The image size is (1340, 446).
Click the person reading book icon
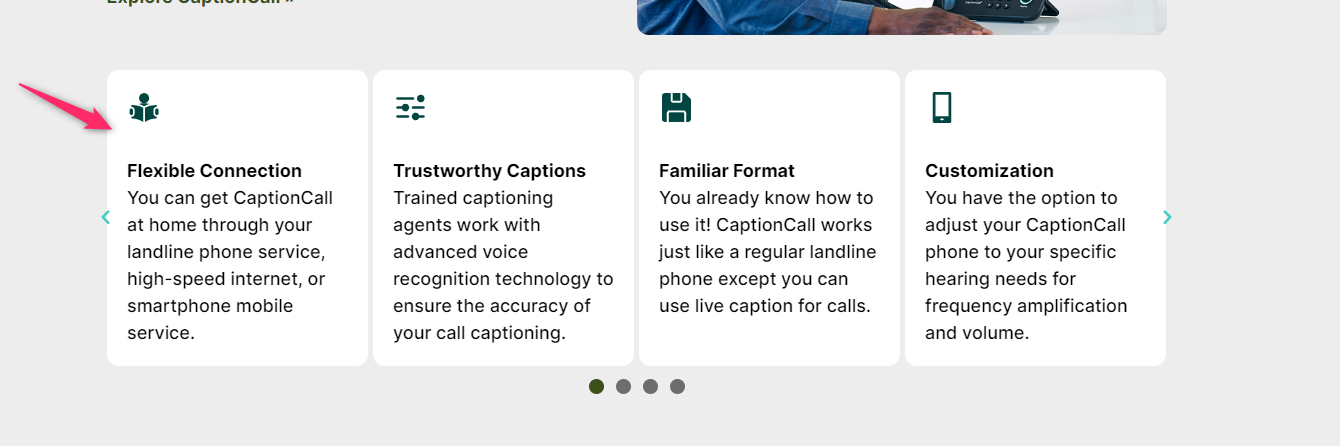[x=144, y=108]
